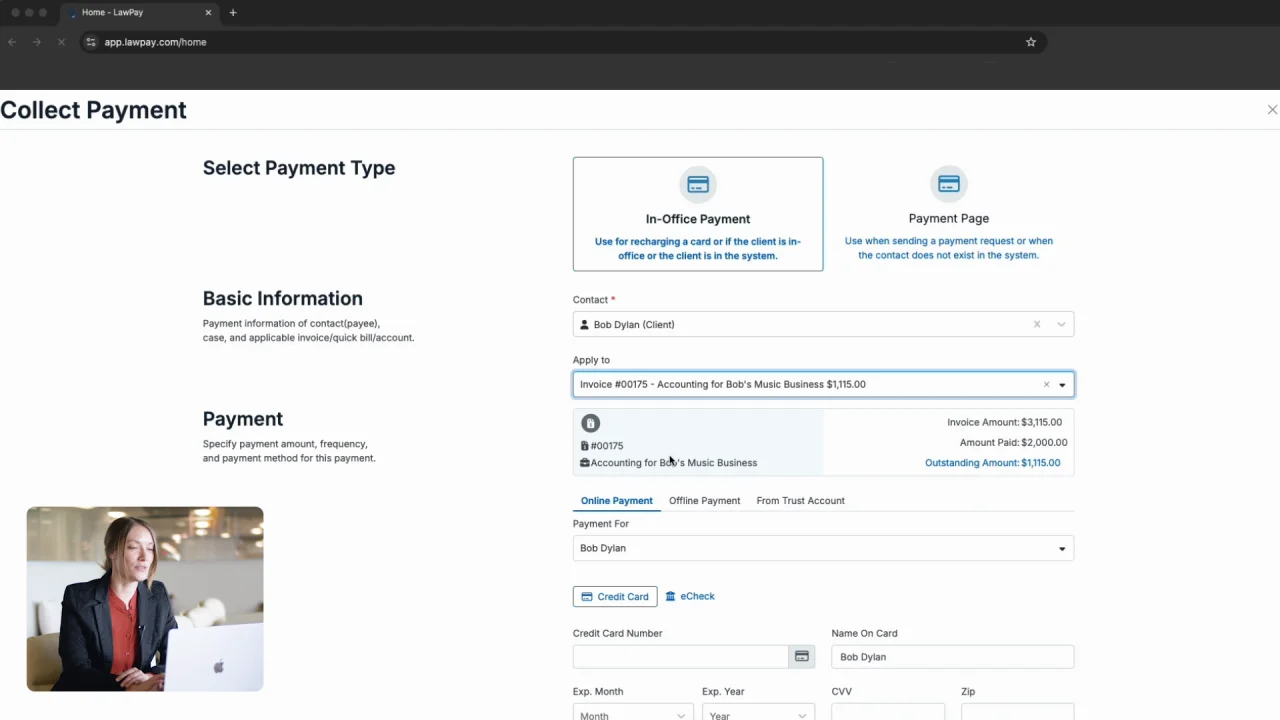Click the Zip input field
The width and height of the screenshot is (1280, 720).
[x=1017, y=713]
